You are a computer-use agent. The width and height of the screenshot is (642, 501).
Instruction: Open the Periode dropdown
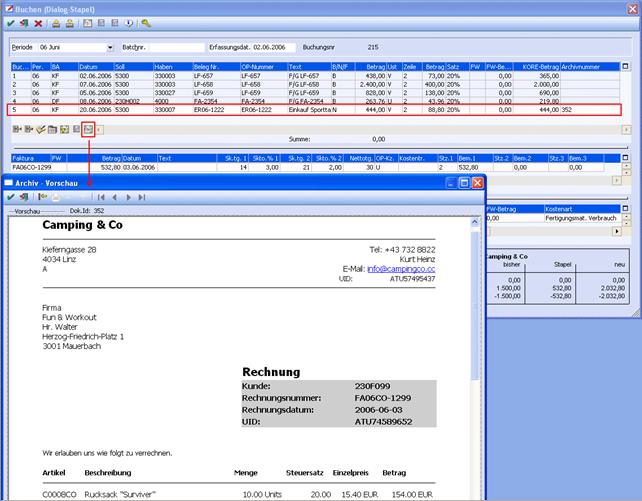[109, 47]
